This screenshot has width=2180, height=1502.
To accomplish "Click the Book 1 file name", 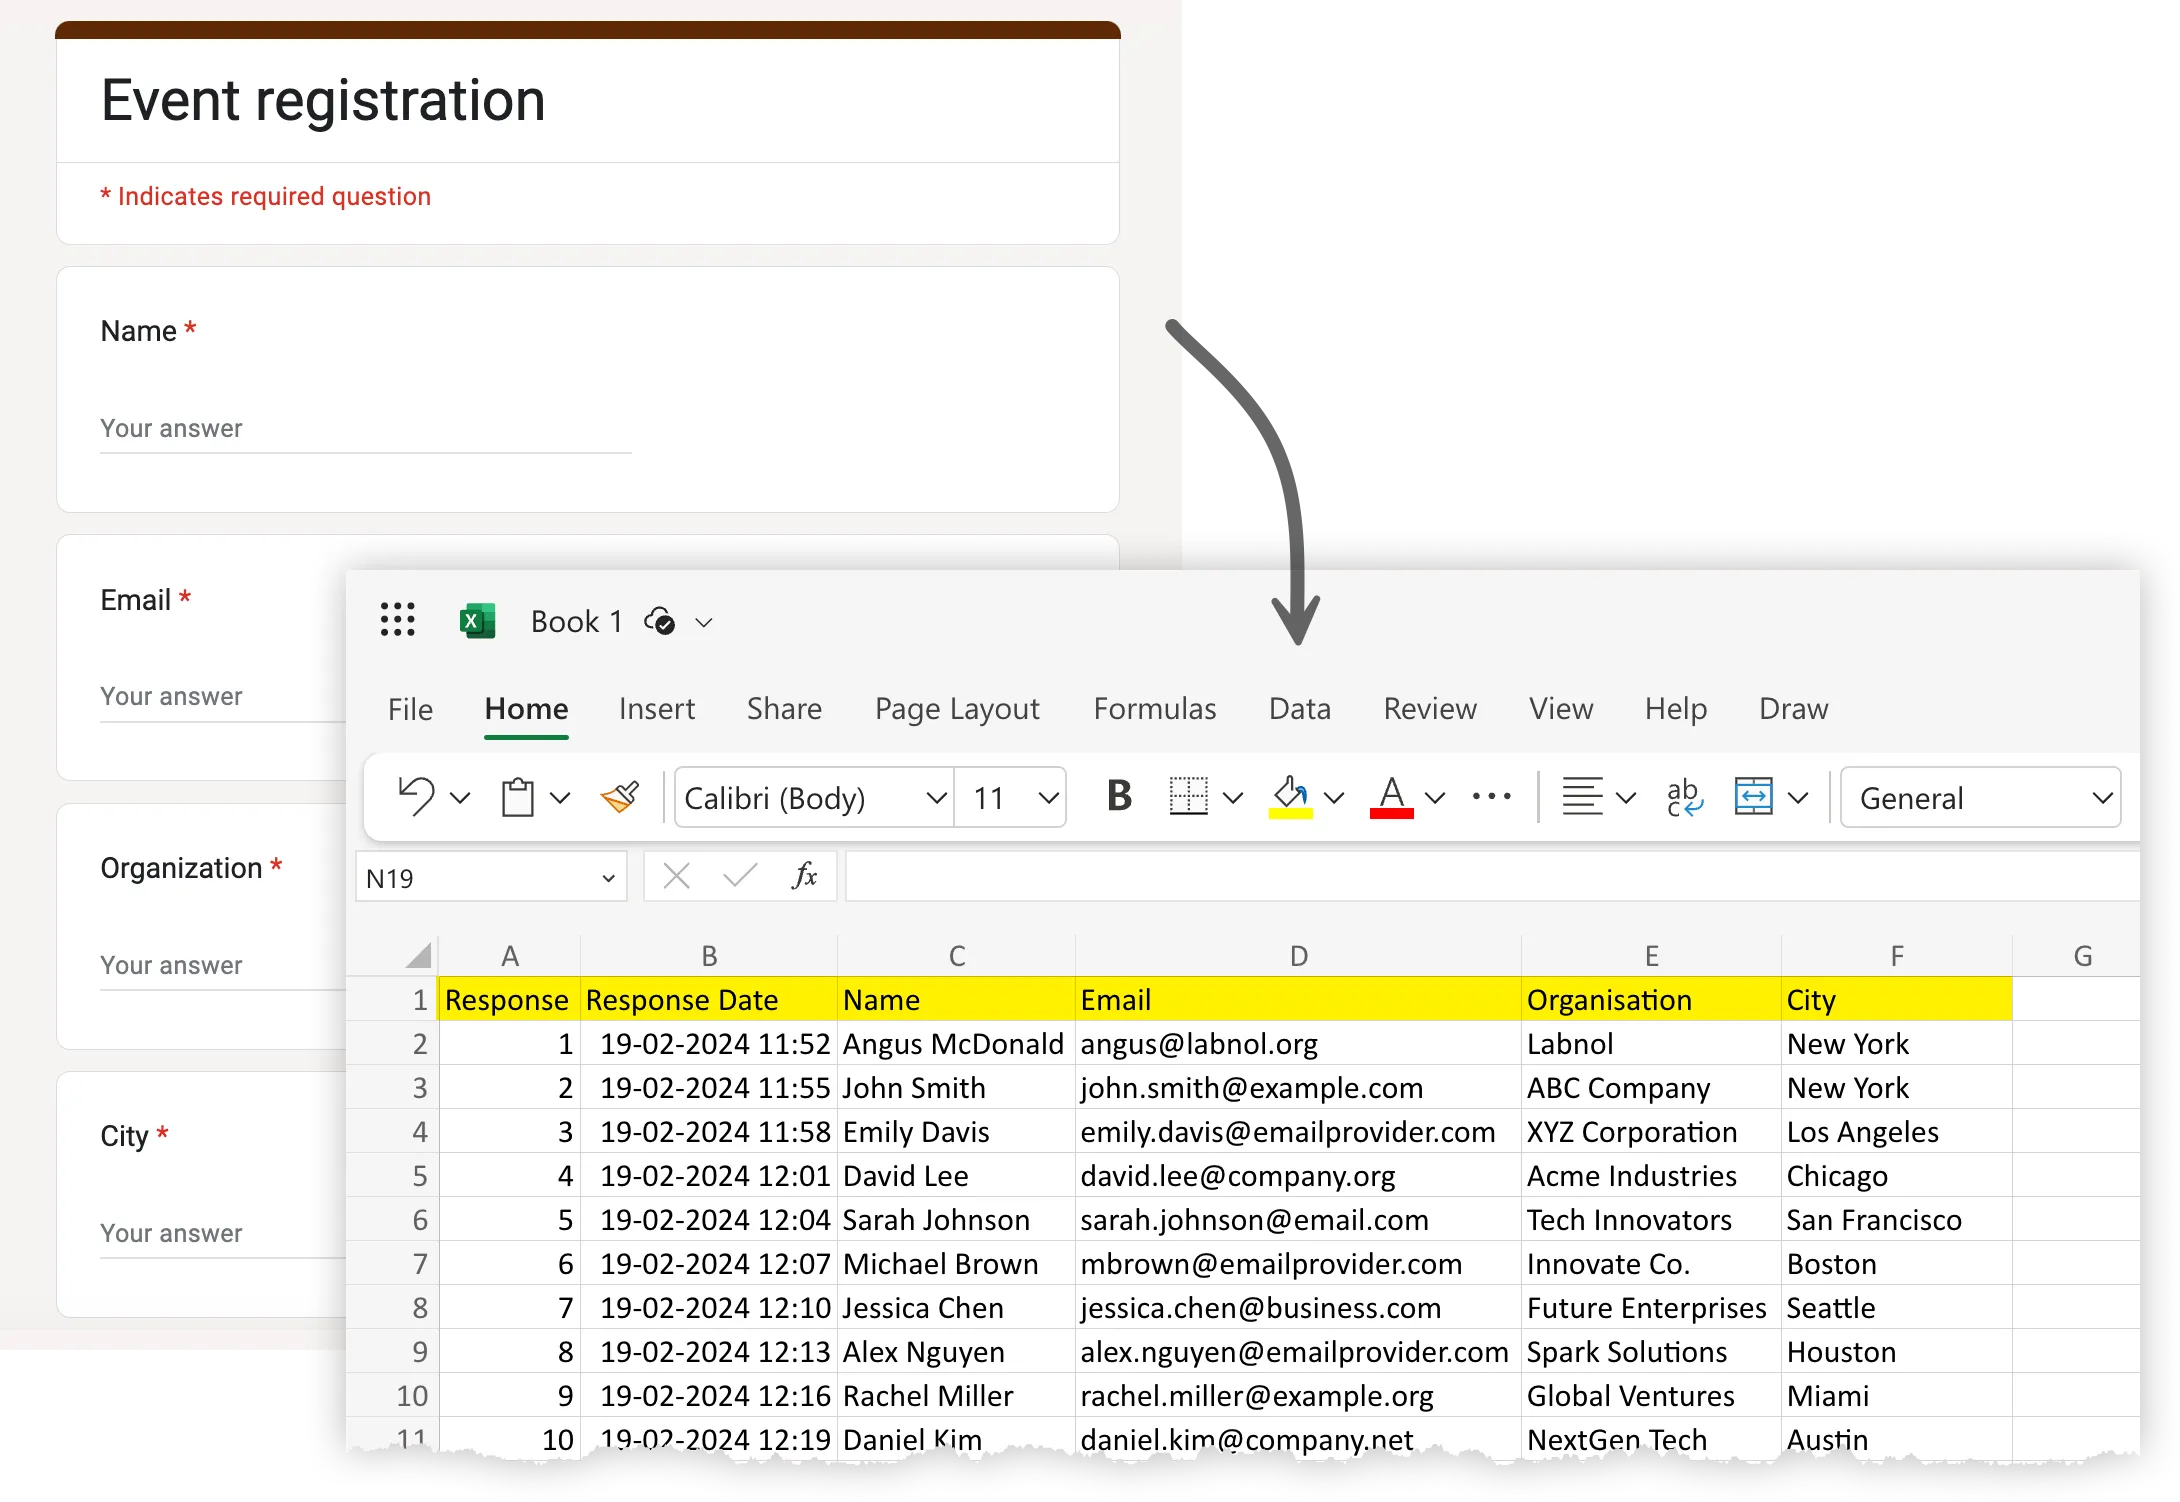I will [x=578, y=621].
